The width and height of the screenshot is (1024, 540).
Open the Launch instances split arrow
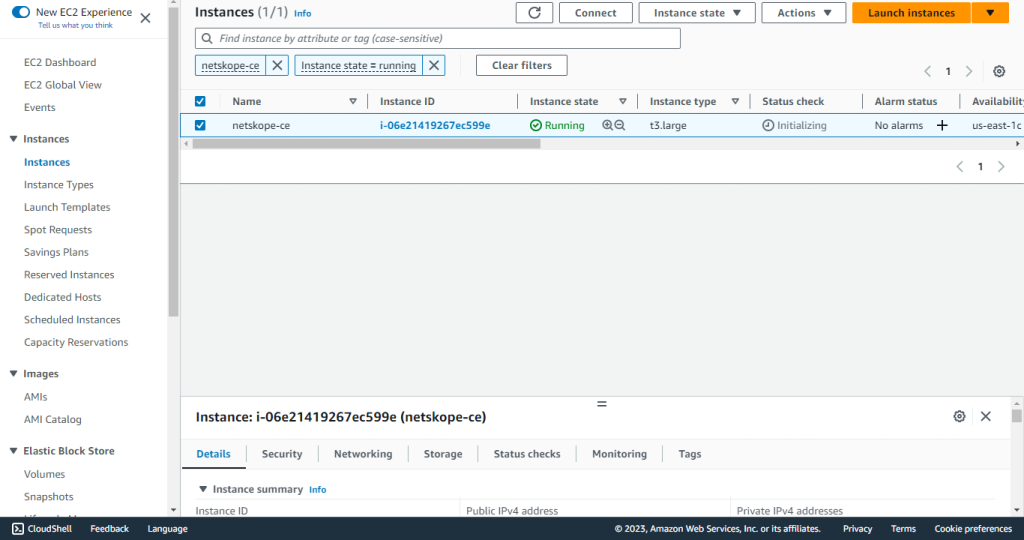tap(990, 13)
